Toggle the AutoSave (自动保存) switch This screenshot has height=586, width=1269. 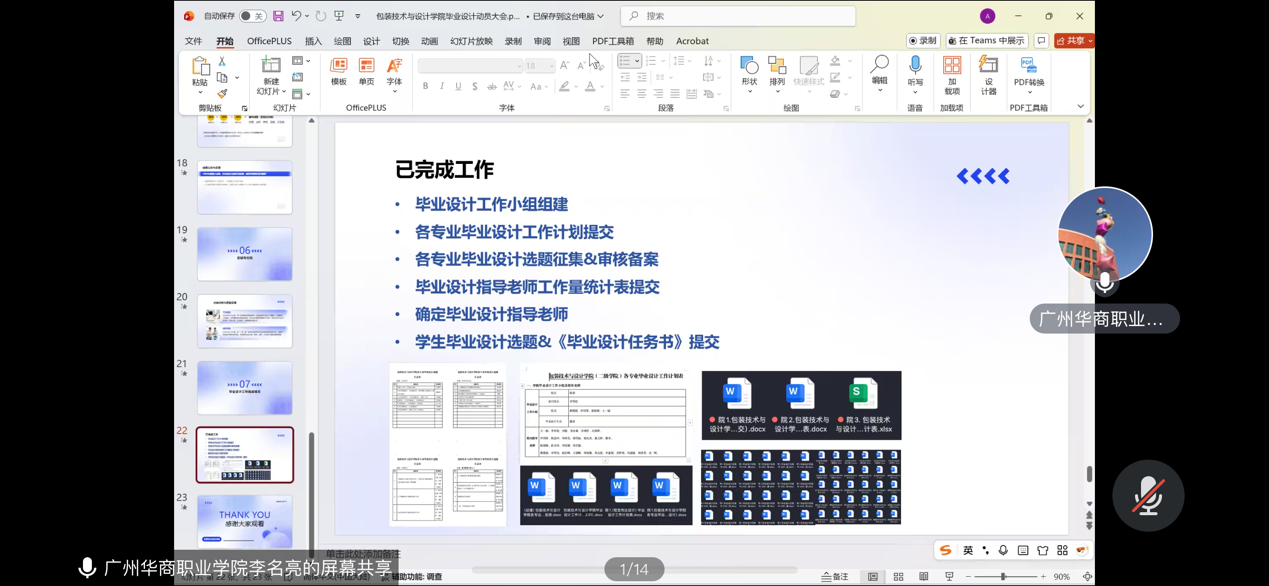pyautogui.click(x=252, y=16)
